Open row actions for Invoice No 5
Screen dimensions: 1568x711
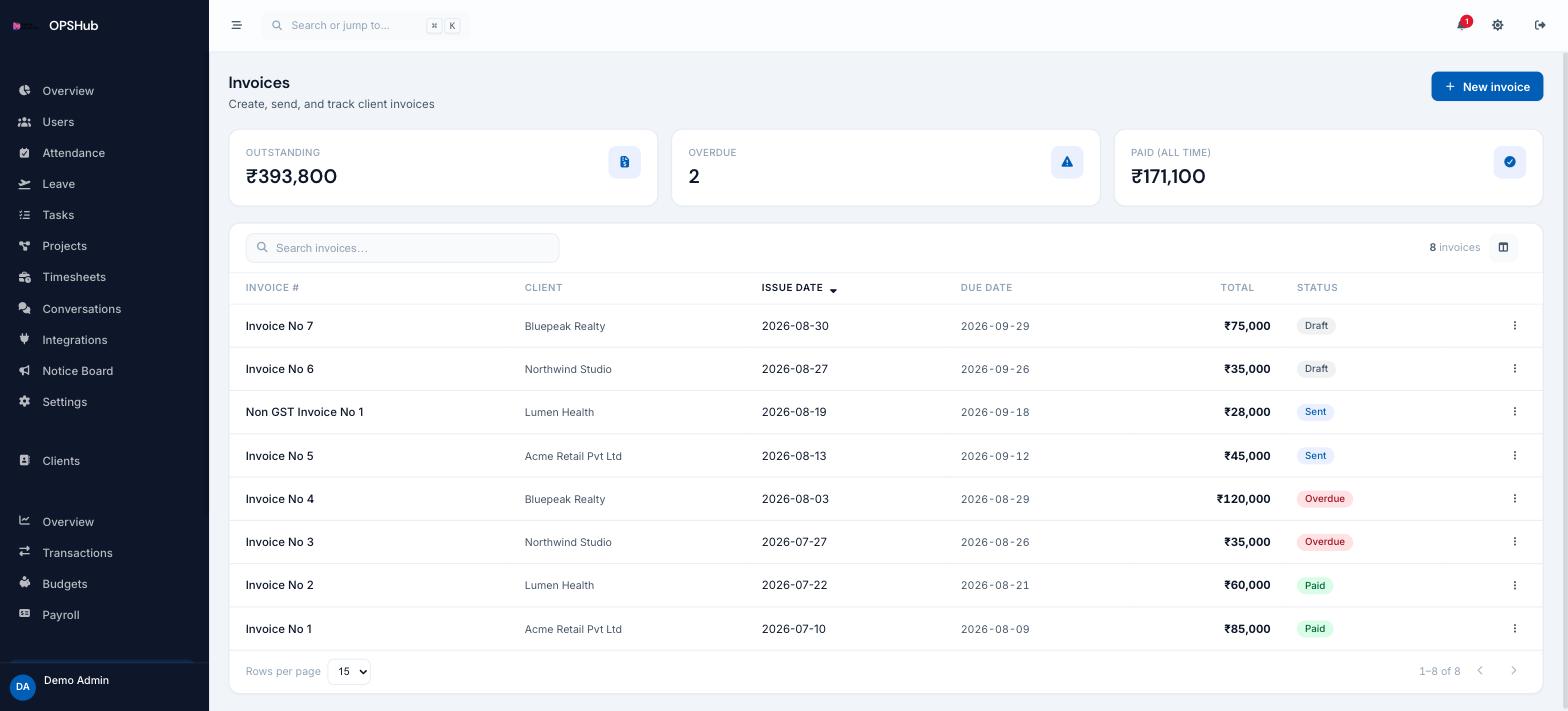(1514, 455)
